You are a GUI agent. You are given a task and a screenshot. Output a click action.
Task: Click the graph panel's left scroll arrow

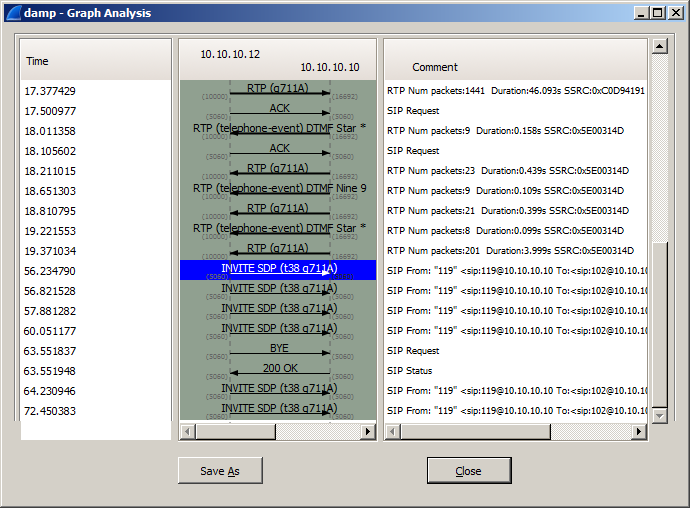(187, 431)
